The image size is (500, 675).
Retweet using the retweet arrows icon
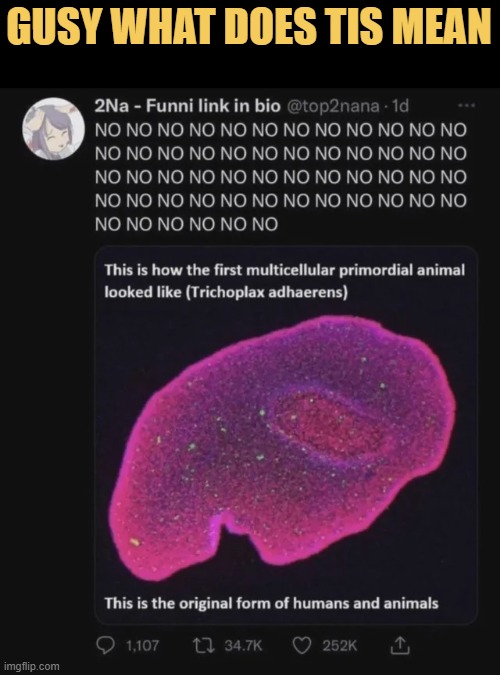(202, 646)
